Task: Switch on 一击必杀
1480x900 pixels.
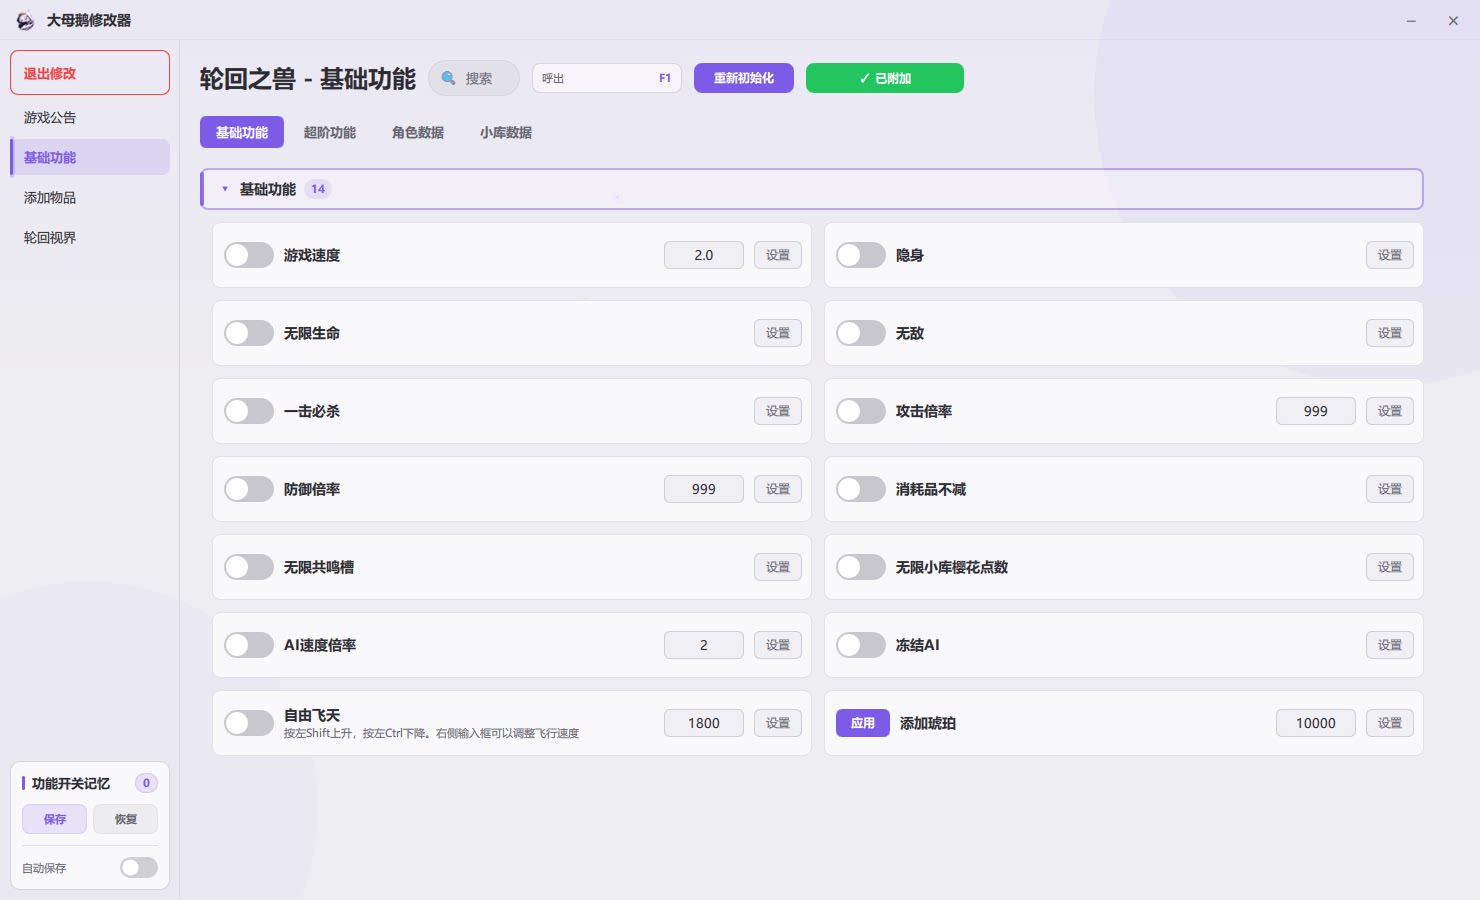Action: pyautogui.click(x=249, y=411)
